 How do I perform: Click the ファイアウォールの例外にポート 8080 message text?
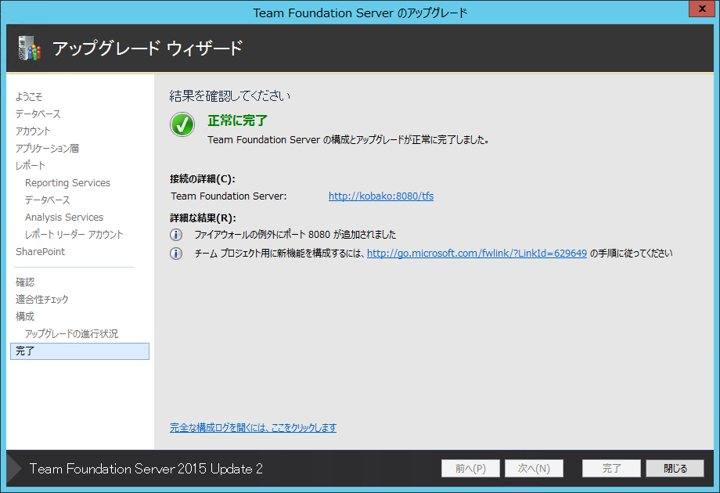click(295, 235)
